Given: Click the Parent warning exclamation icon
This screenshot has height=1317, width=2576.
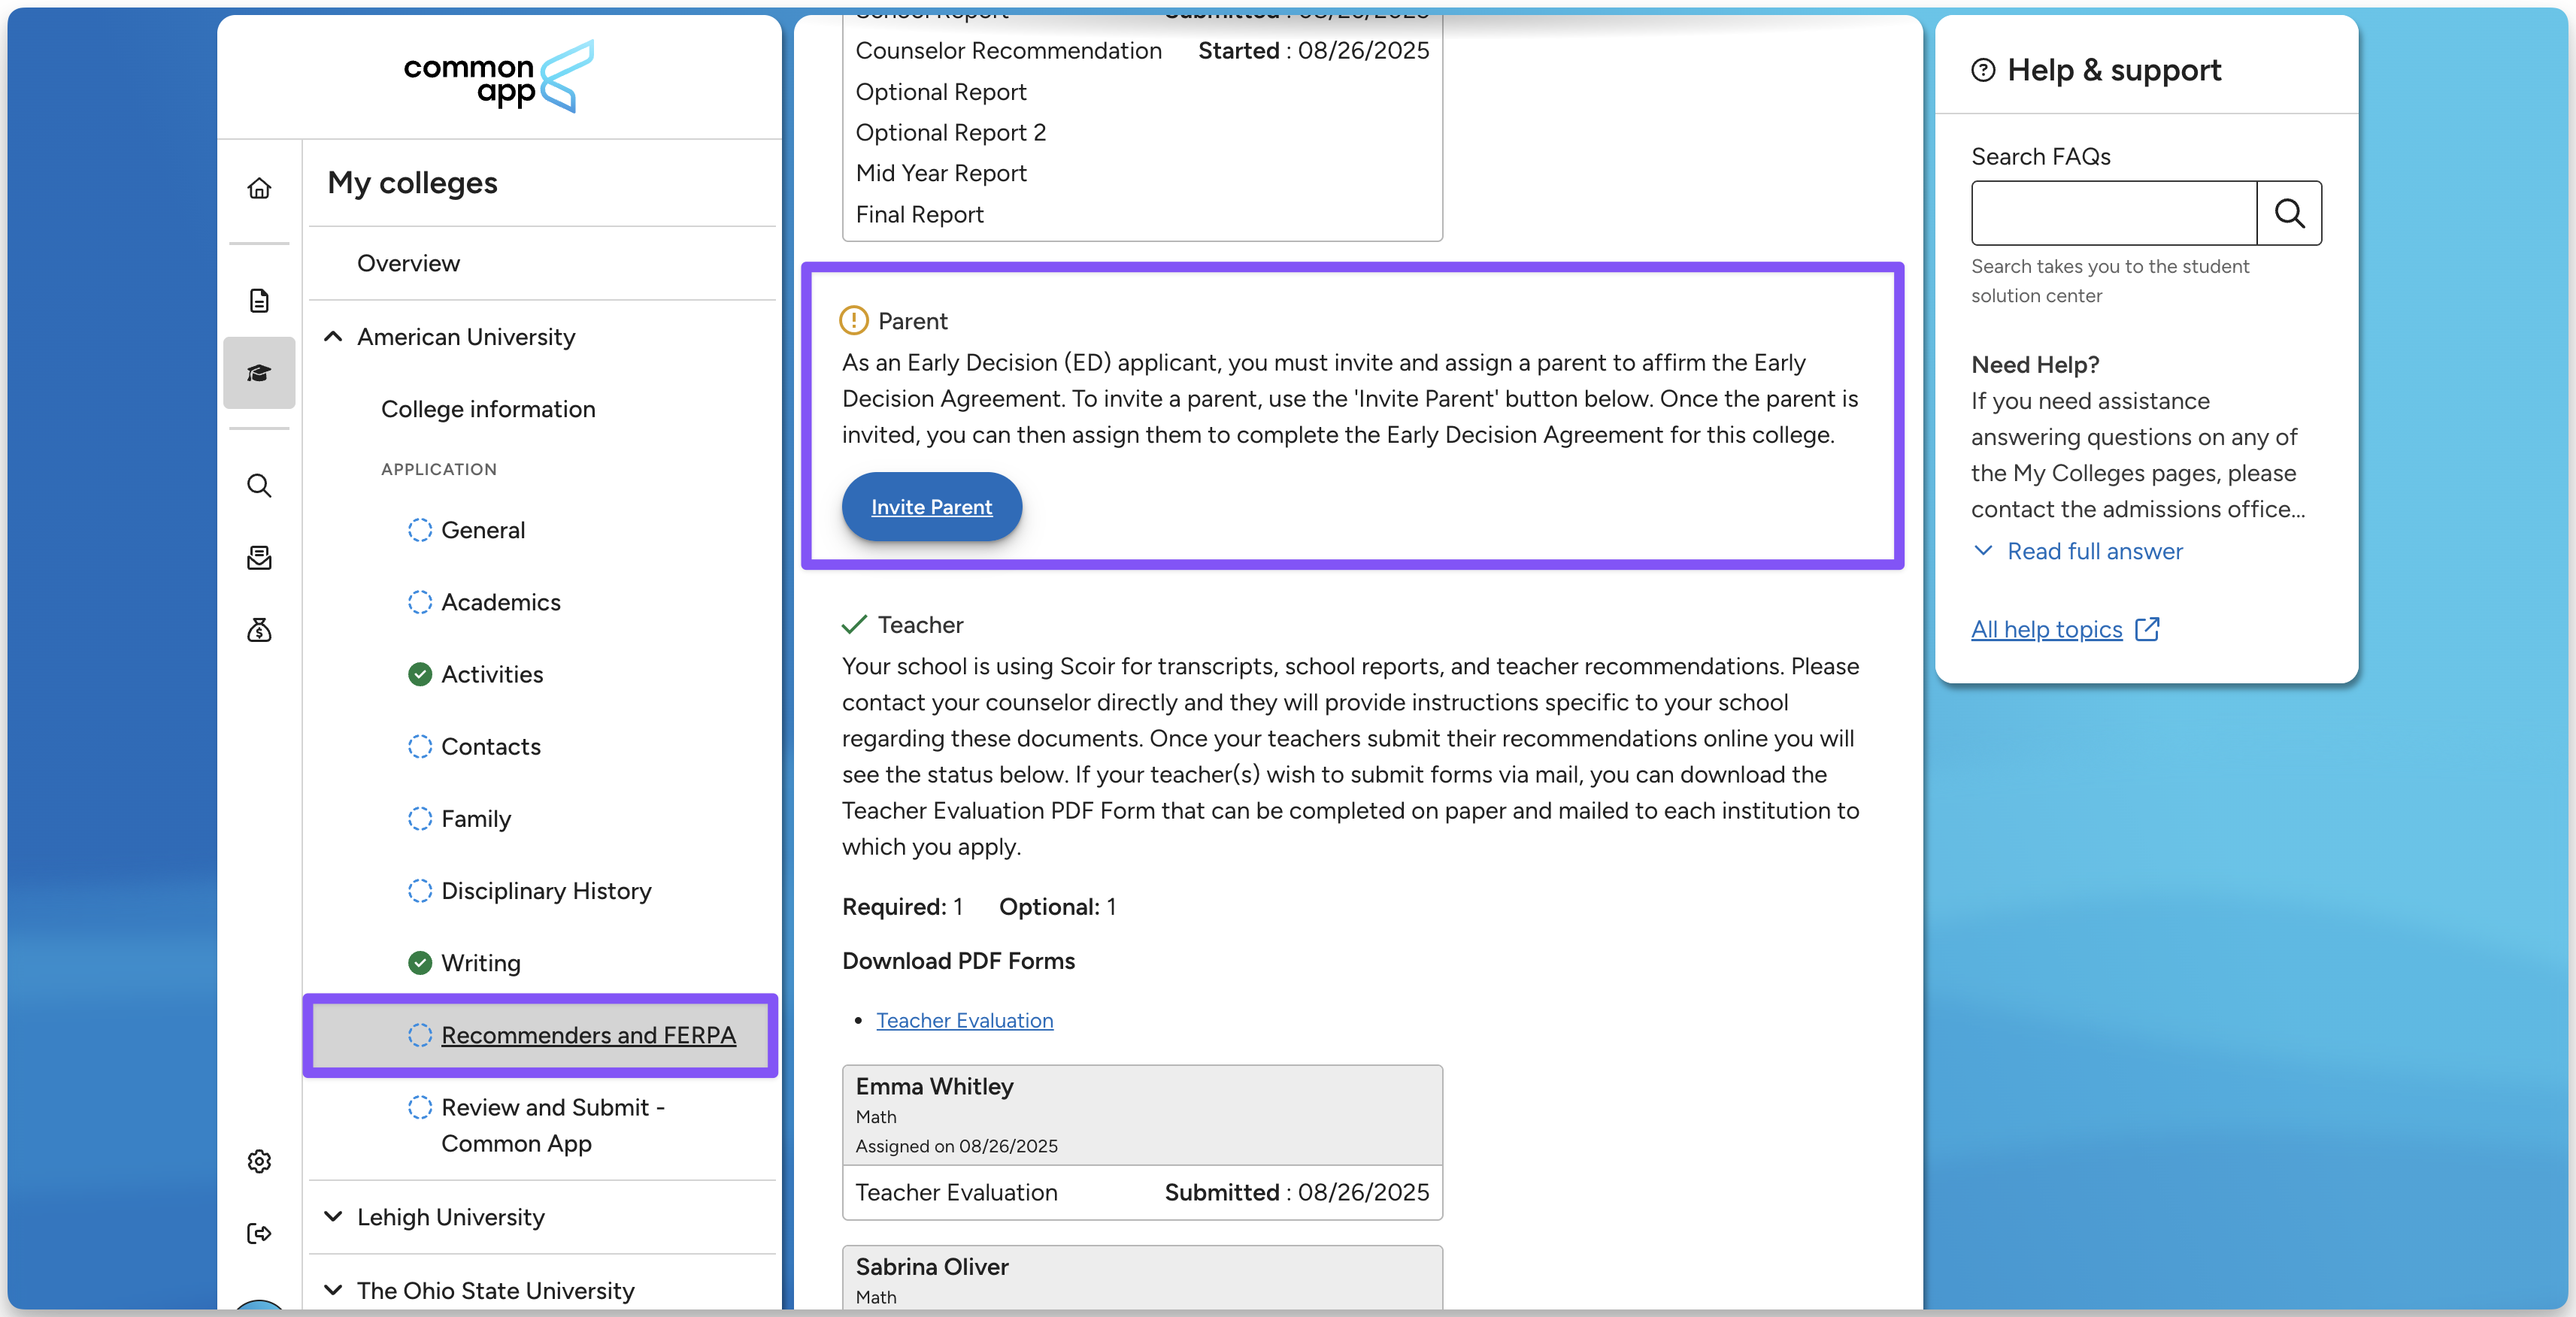Looking at the screenshot, I should click(x=853, y=320).
